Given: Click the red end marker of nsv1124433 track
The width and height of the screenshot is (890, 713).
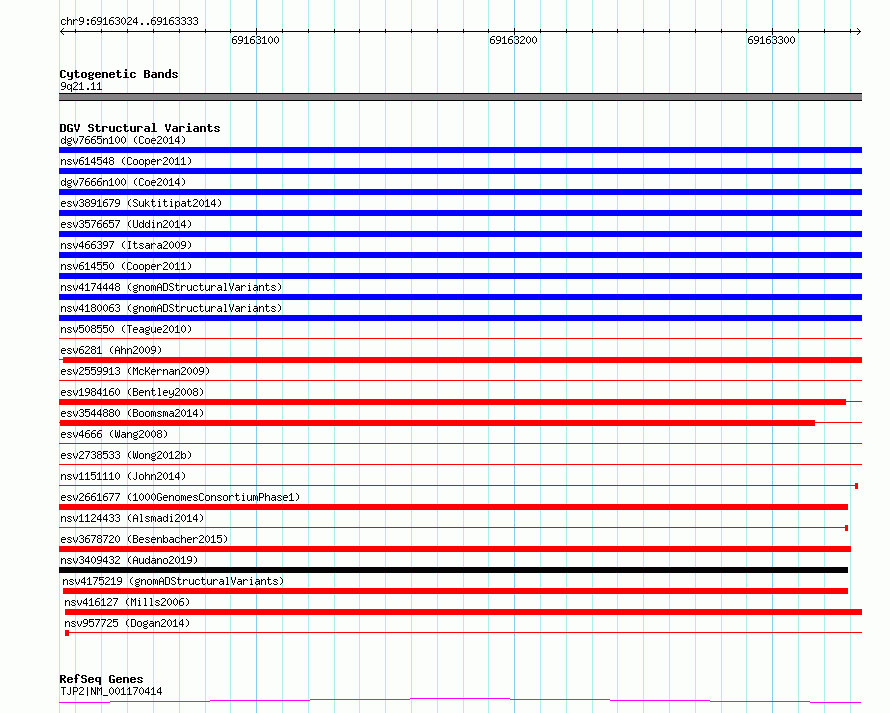Looking at the screenshot, I should coord(846,528).
